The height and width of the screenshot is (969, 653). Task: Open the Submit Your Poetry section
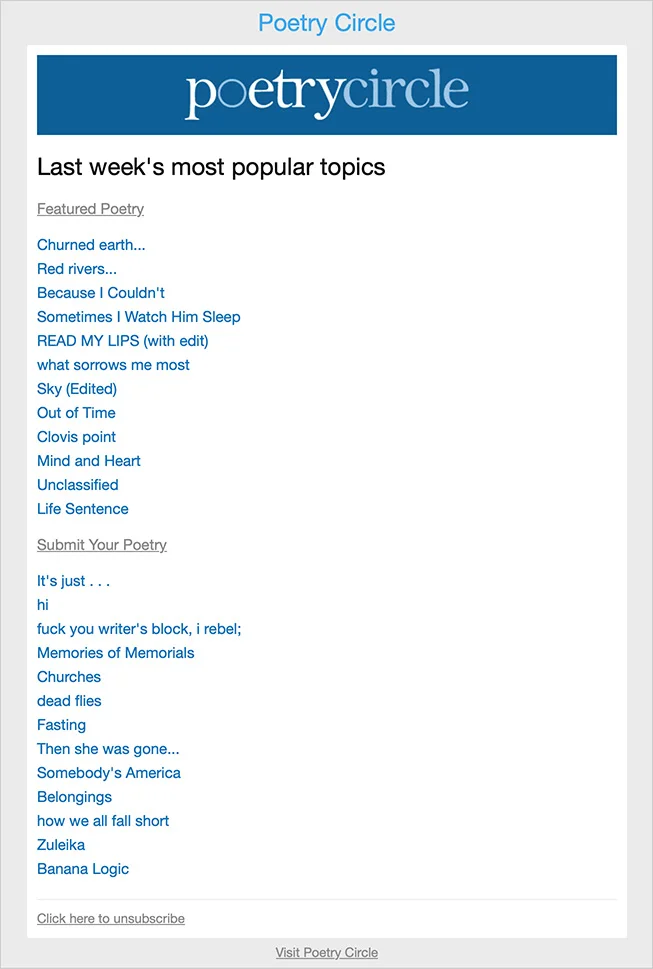(x=101, y=545)
